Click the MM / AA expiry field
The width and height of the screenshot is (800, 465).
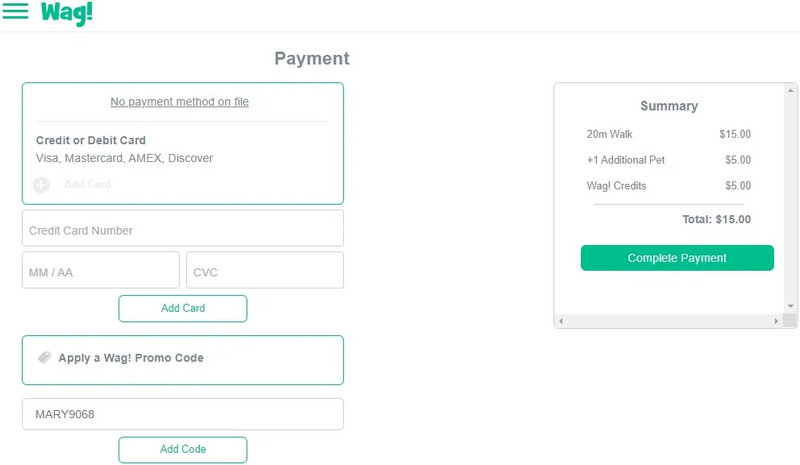click(x=101, y=270)
